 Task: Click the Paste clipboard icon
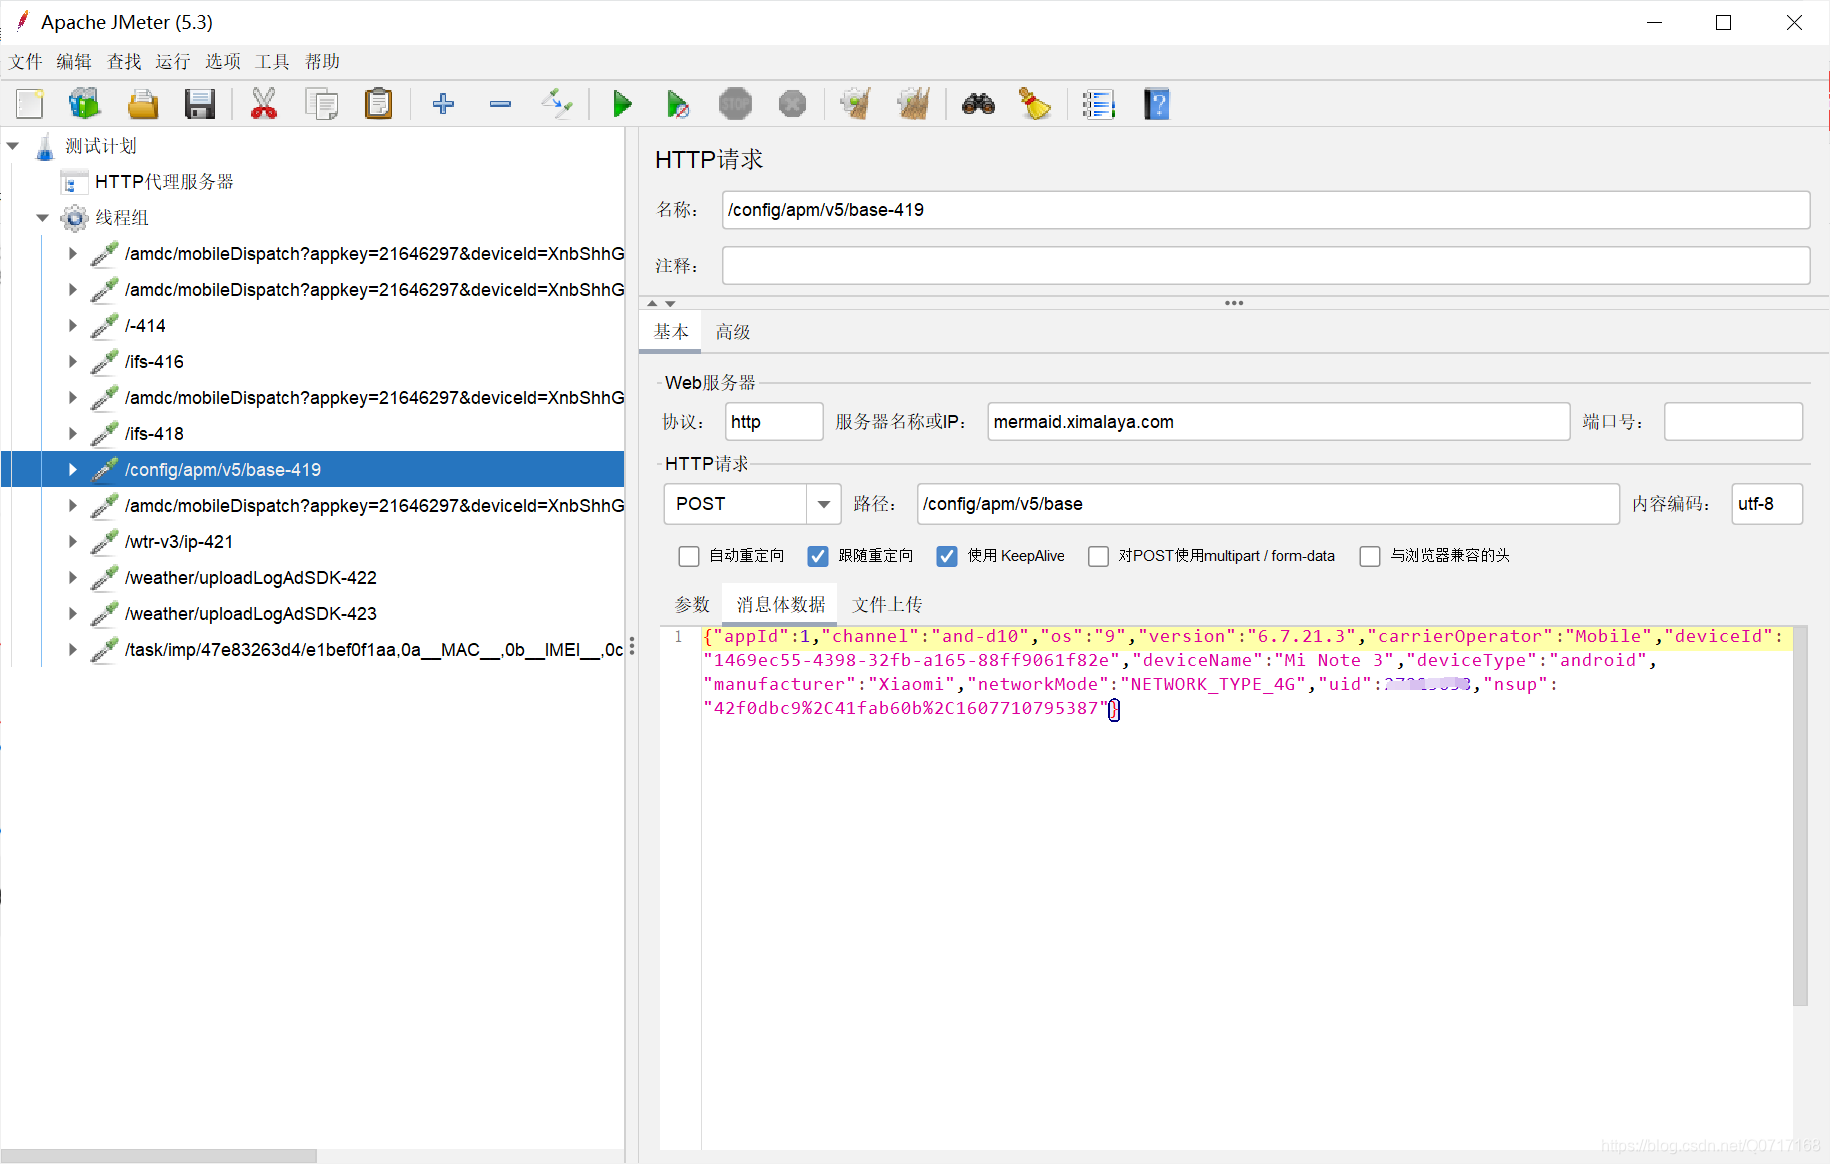(x=379, y=104)
